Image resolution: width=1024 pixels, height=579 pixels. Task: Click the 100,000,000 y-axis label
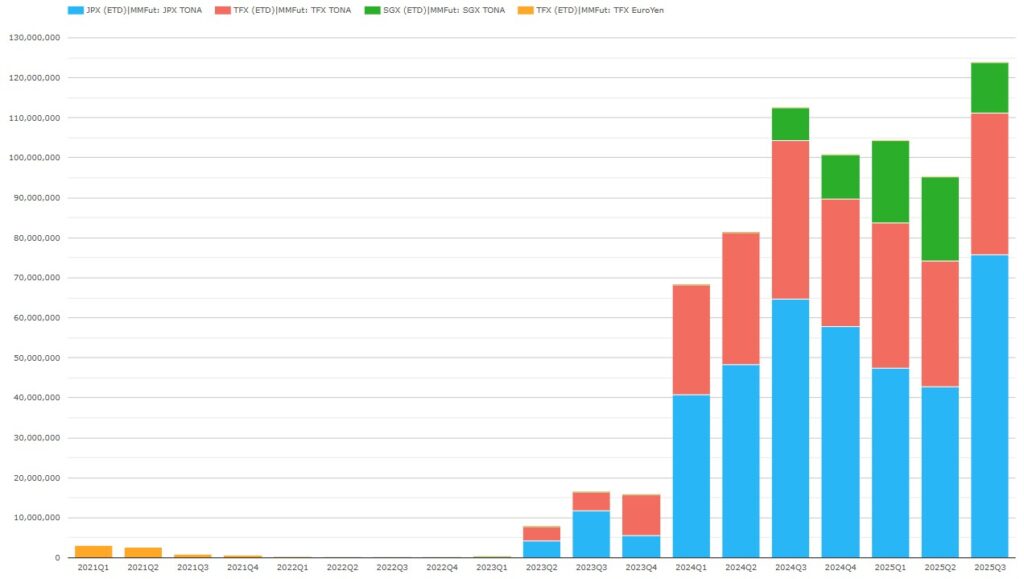[34, 158]
